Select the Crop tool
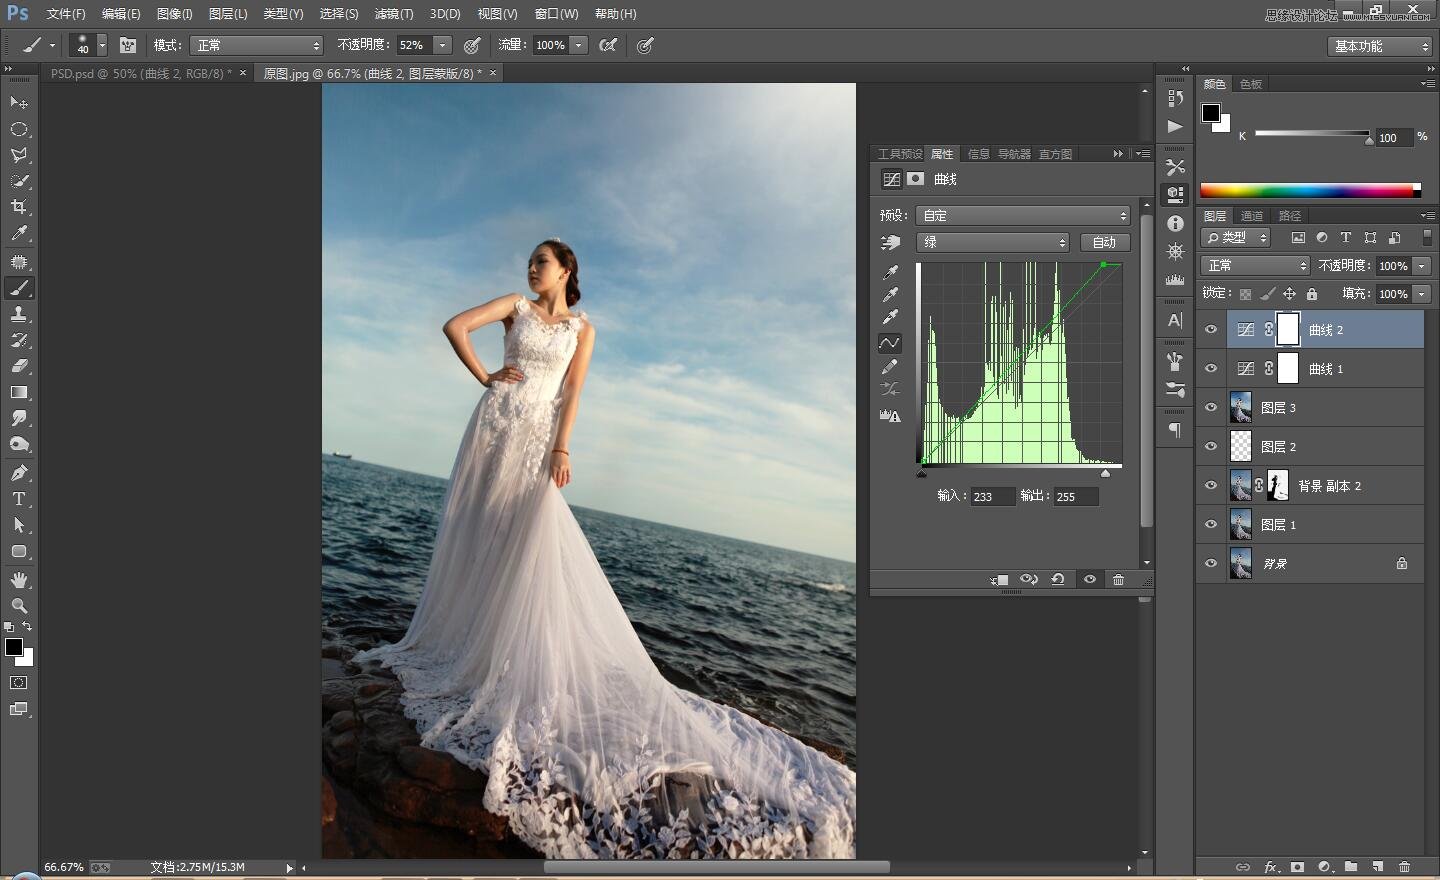The height and width of the screenshot is (880, 1440). click(19, 207)
